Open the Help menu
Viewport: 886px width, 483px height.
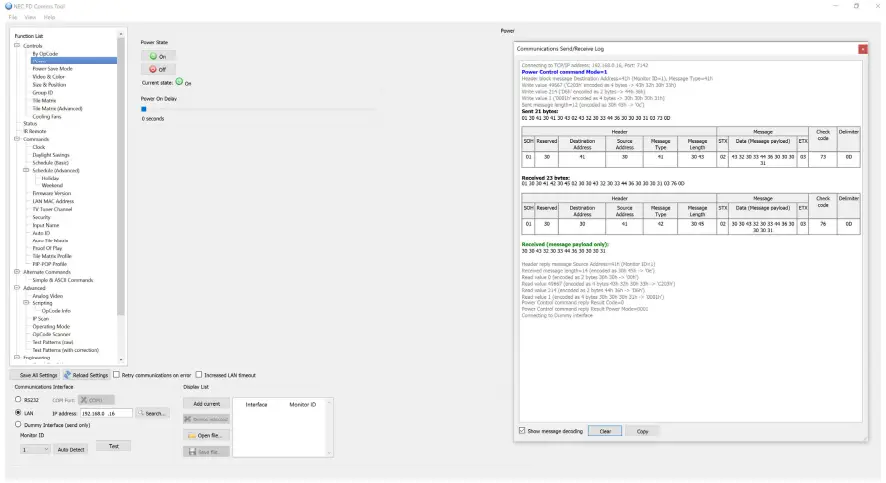coord(49,18)
